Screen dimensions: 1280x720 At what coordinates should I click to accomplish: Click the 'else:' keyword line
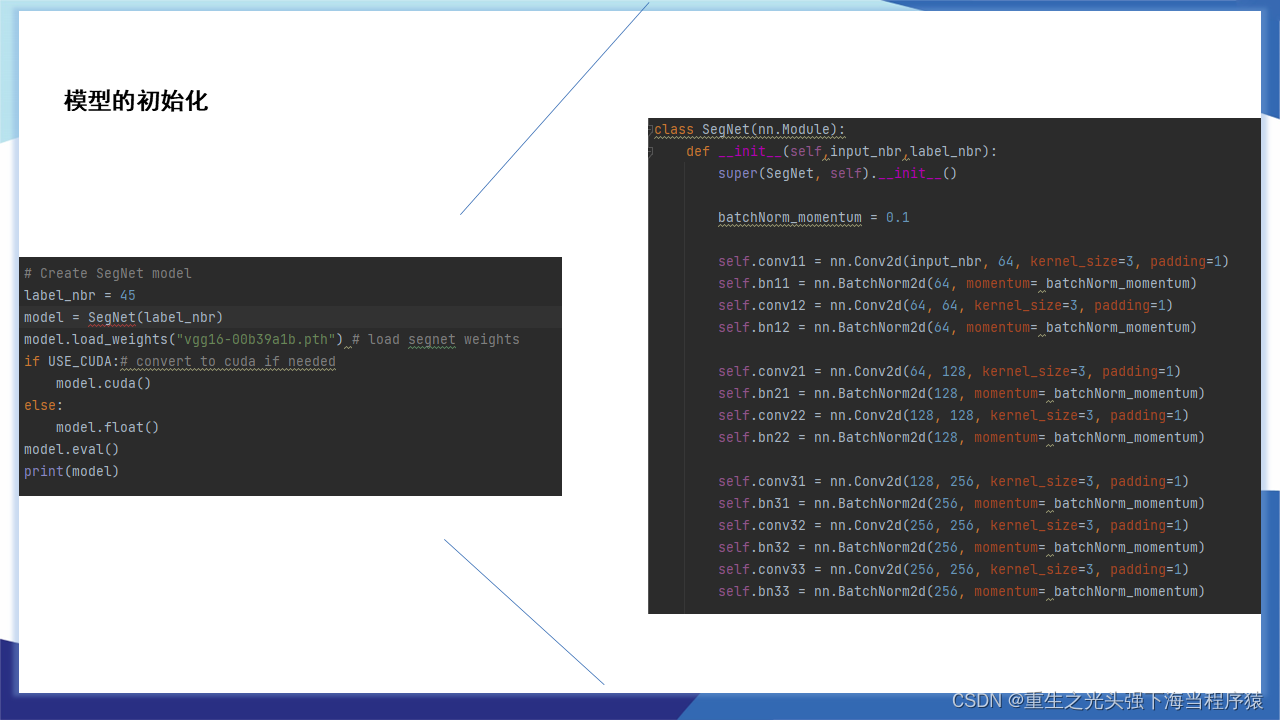tap(44, 405)
